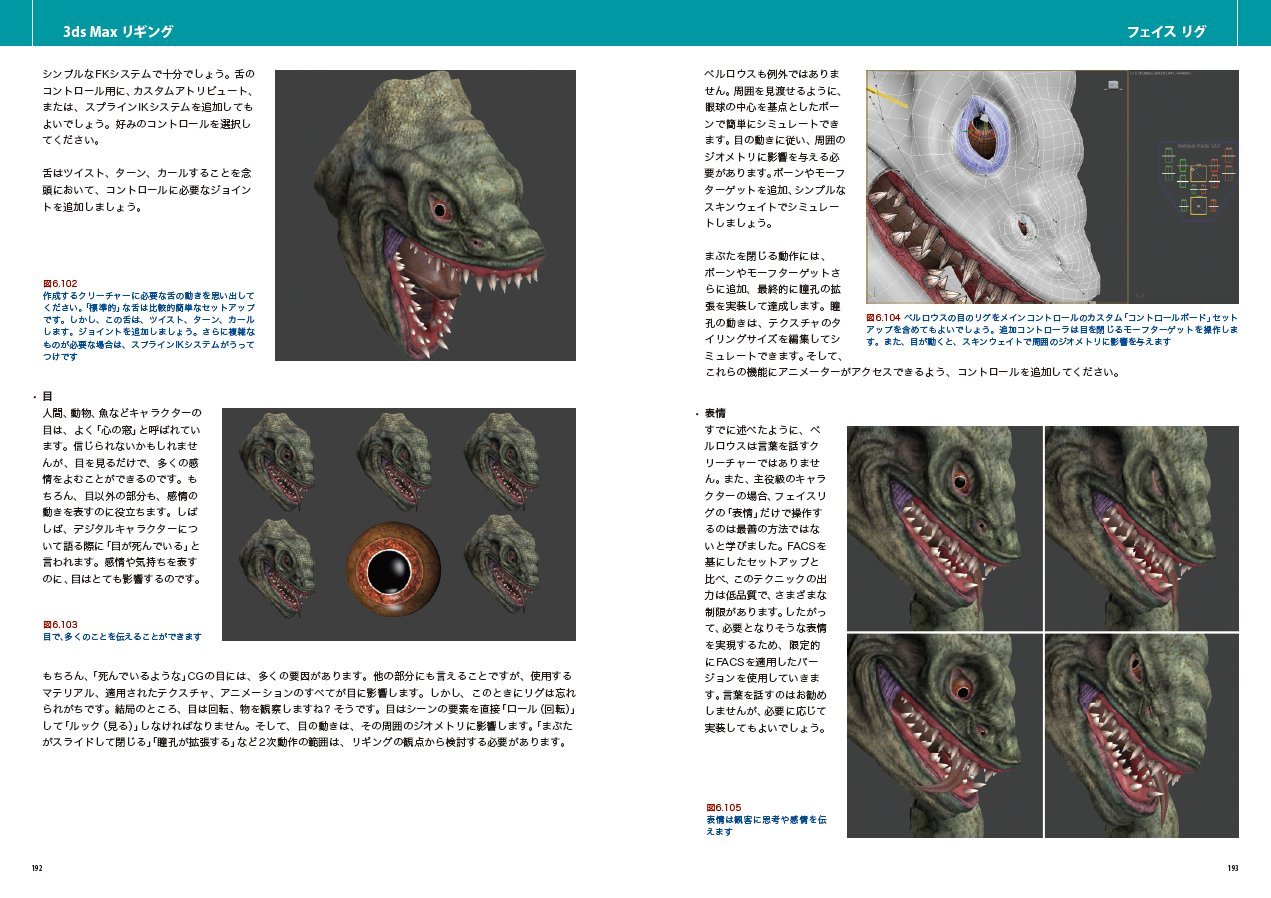The height and width of the screenshot is (898, 1271).
Task: Click the '3ds Max リギング' header title
Action: 118,32
